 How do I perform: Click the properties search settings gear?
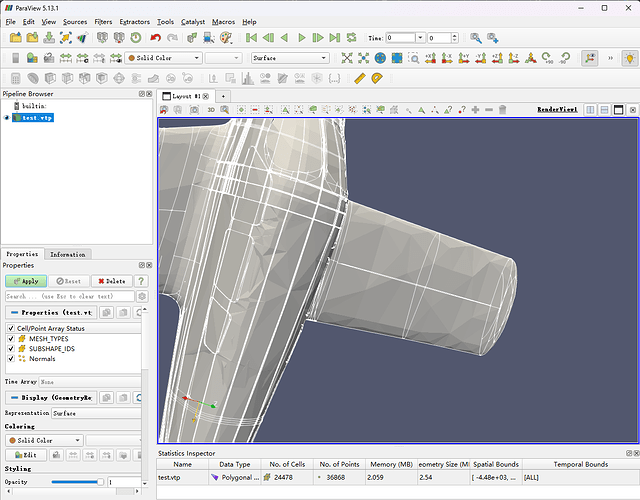point(142,297)
